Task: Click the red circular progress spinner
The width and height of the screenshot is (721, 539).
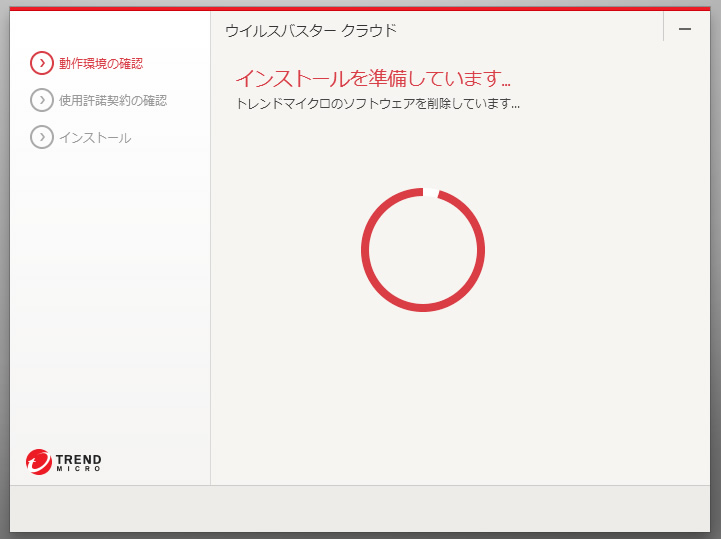Action: (x=423, y=250)
